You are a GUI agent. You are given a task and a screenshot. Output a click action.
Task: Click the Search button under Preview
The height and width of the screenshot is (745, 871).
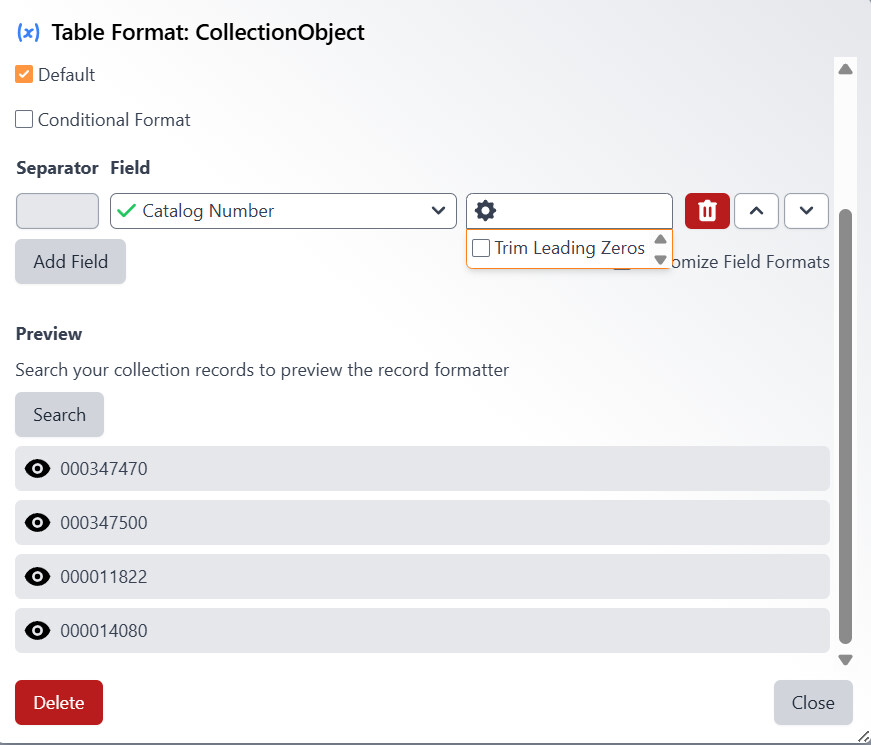pos(59,414)
